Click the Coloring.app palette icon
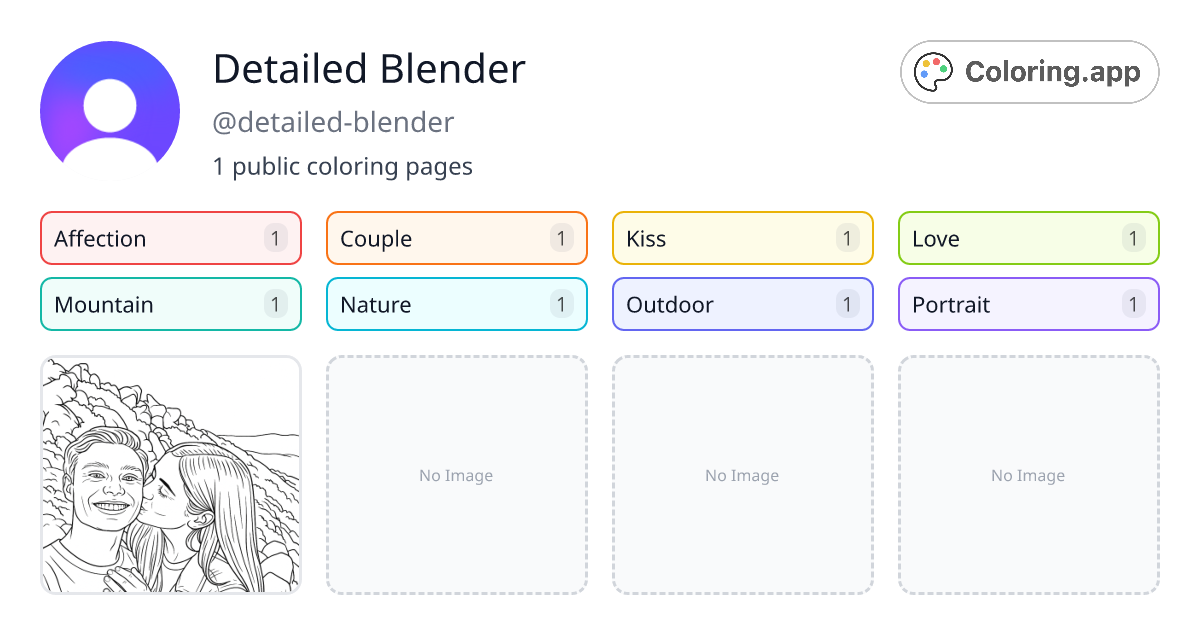1200x630 pixels. coord(934,71)
